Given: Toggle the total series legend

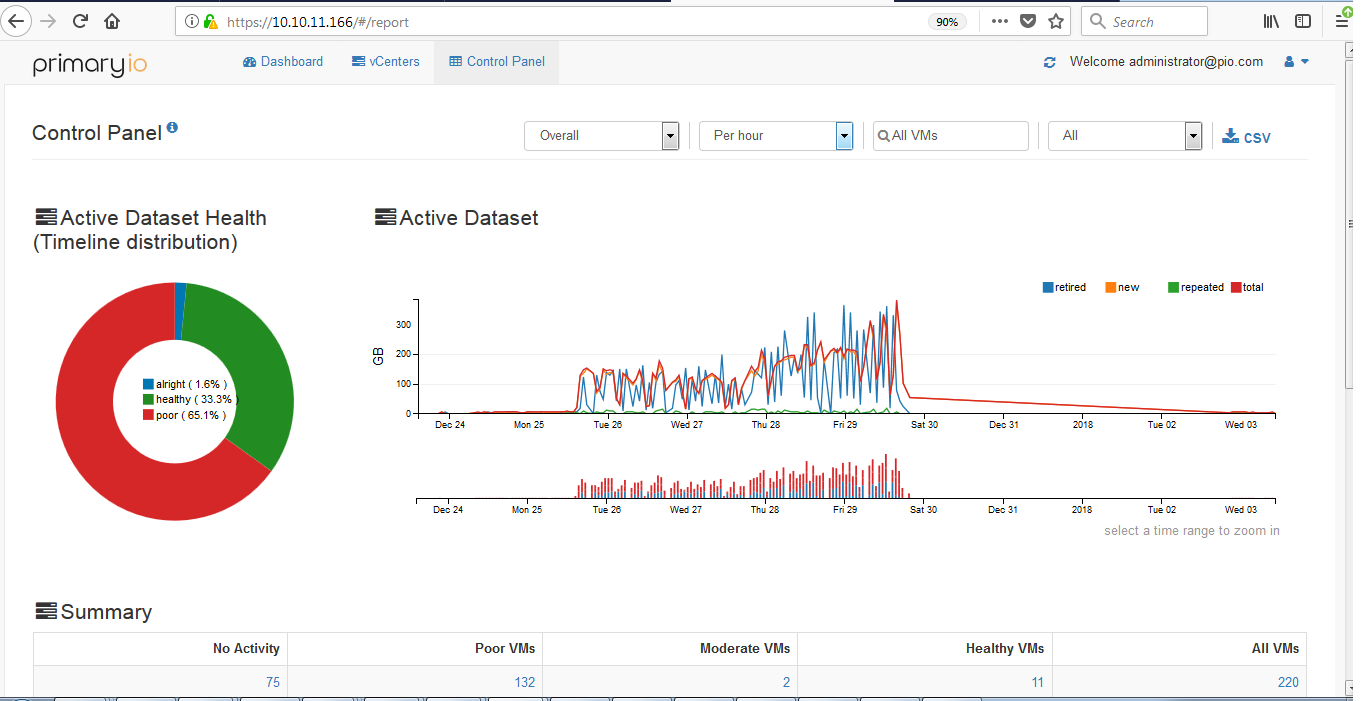Looking at the screenshot, I should click(1247, 287).
